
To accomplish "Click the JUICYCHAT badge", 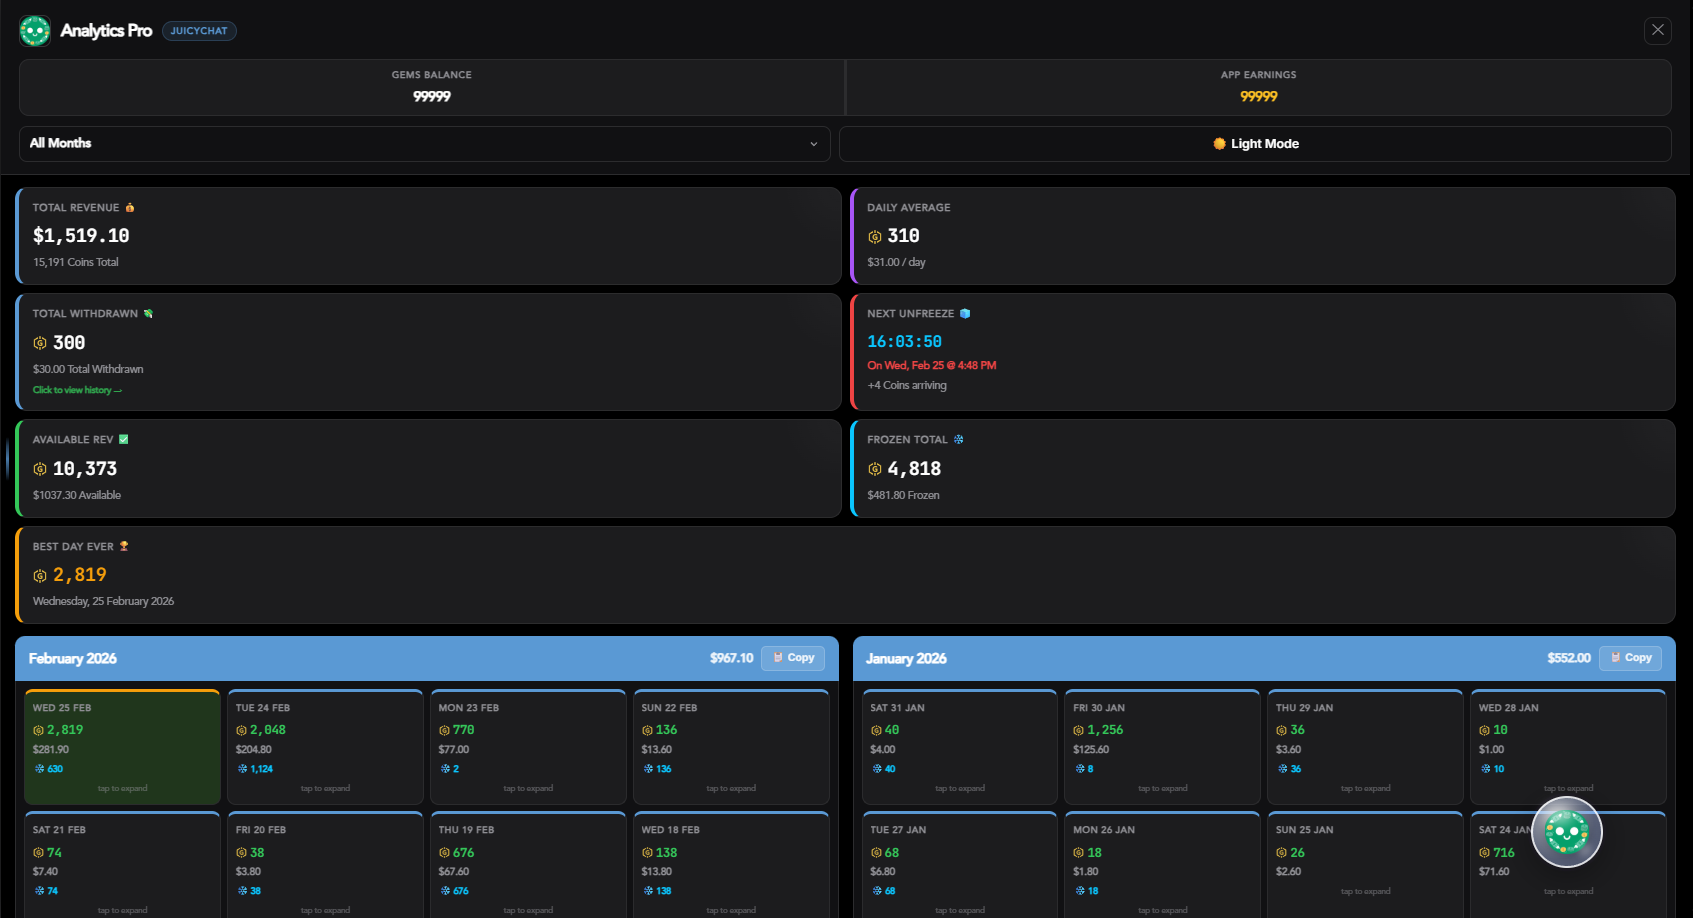I will click(199, 31).
